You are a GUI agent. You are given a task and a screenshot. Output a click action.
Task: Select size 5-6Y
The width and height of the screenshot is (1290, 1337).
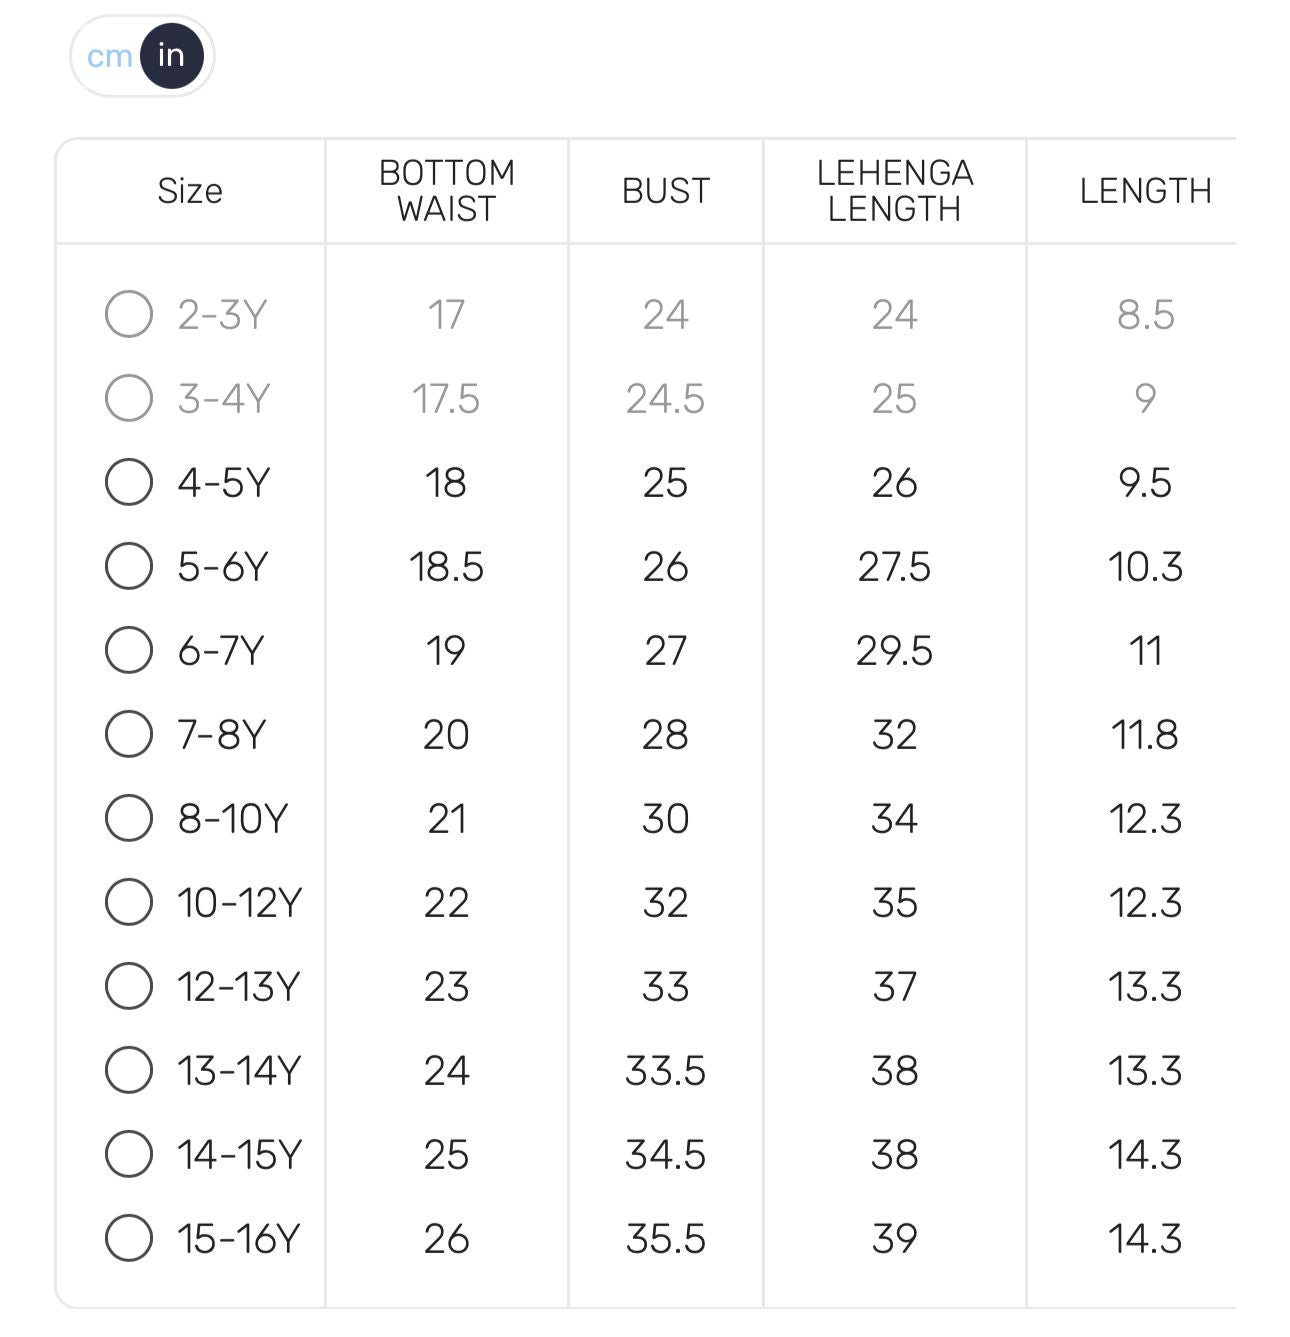tap(129, 566)
